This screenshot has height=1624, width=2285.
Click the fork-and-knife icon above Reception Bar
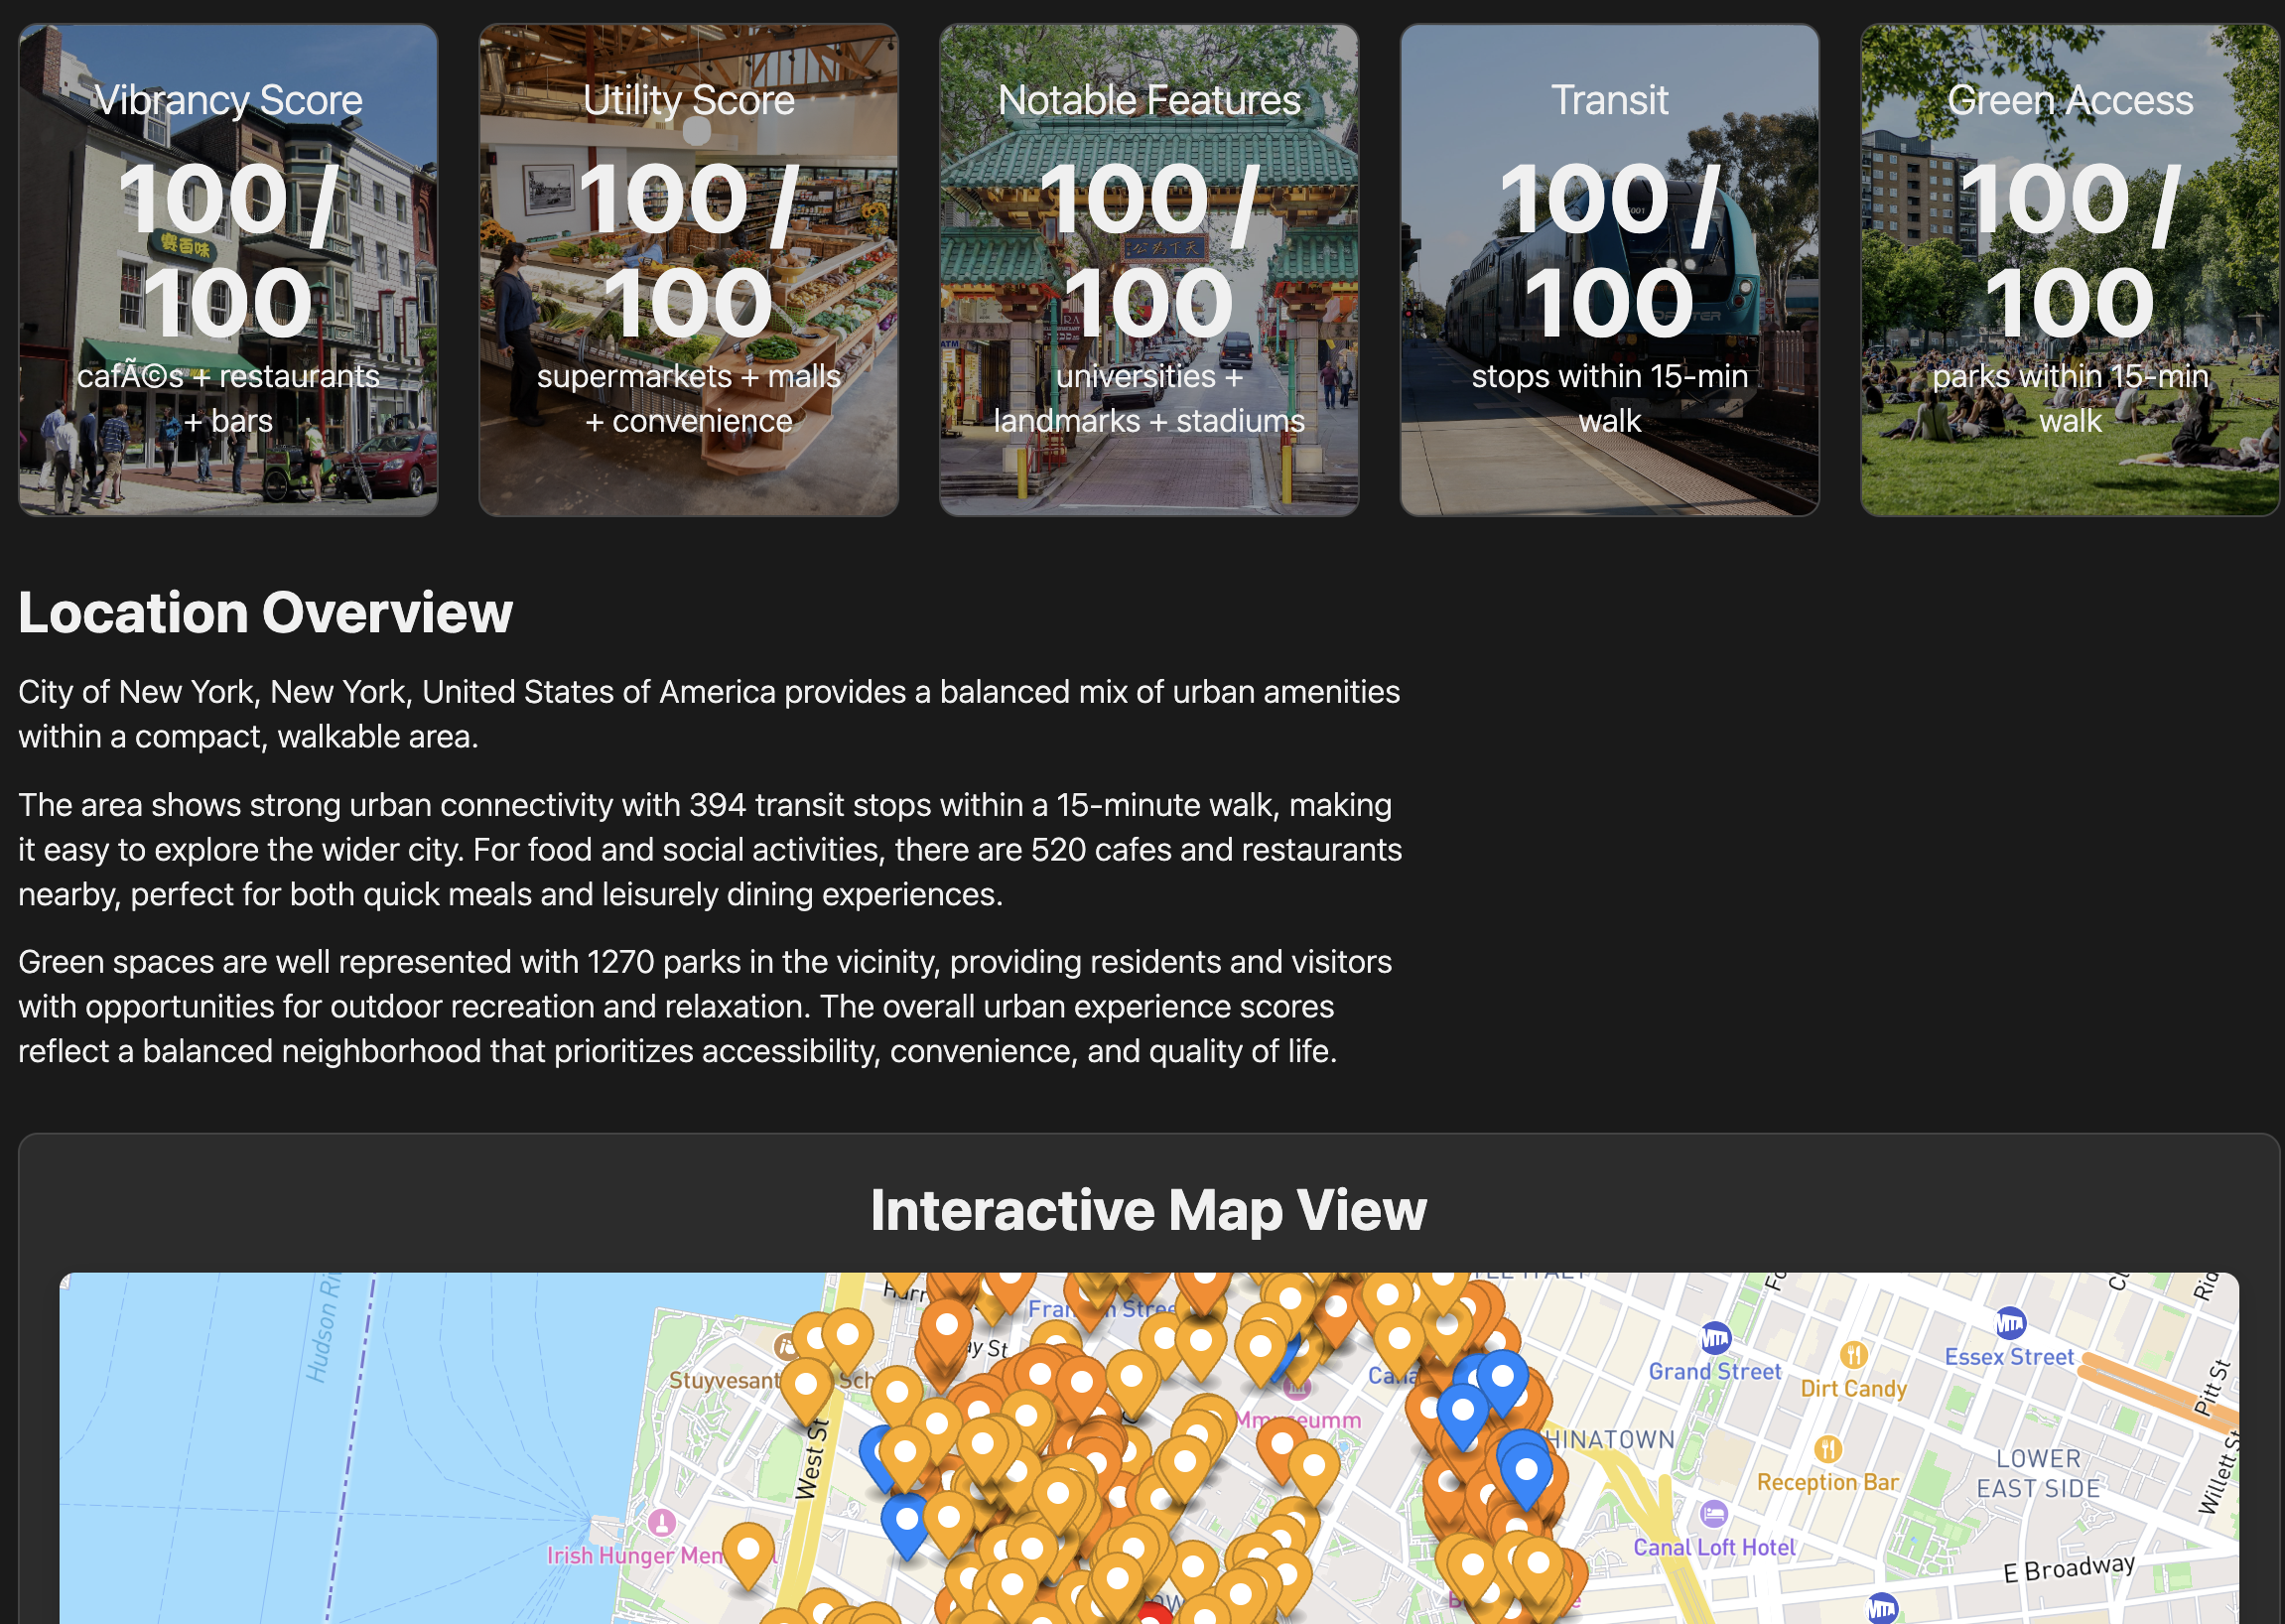click(x=1829, y=1449)
